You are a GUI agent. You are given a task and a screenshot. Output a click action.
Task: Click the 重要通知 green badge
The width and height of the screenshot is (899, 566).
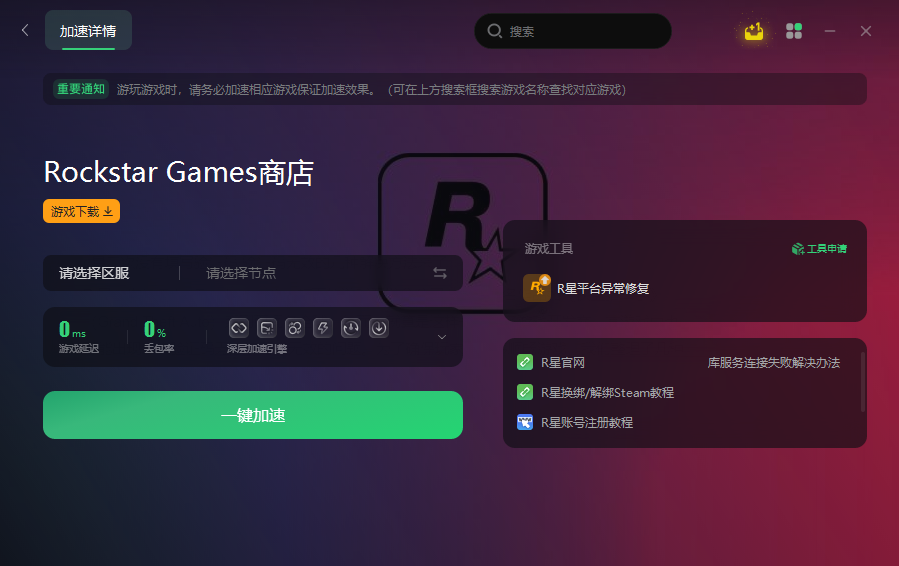[81, 89]
